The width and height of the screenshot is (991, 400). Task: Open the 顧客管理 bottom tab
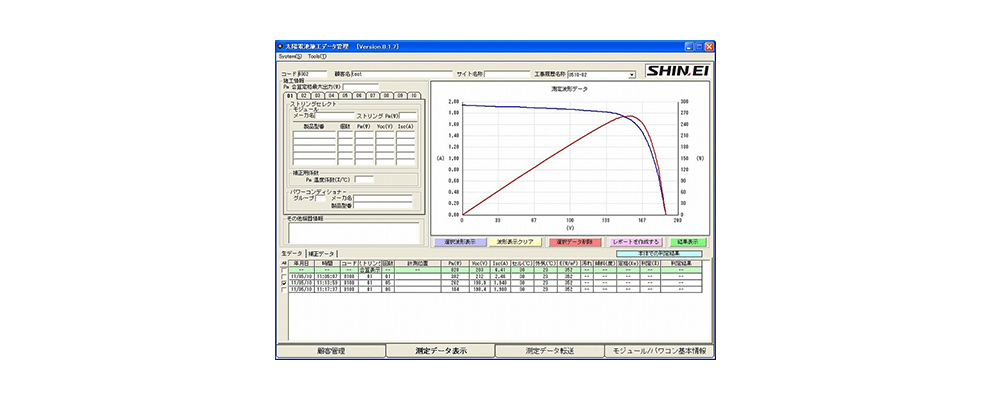tap(331, 351)
